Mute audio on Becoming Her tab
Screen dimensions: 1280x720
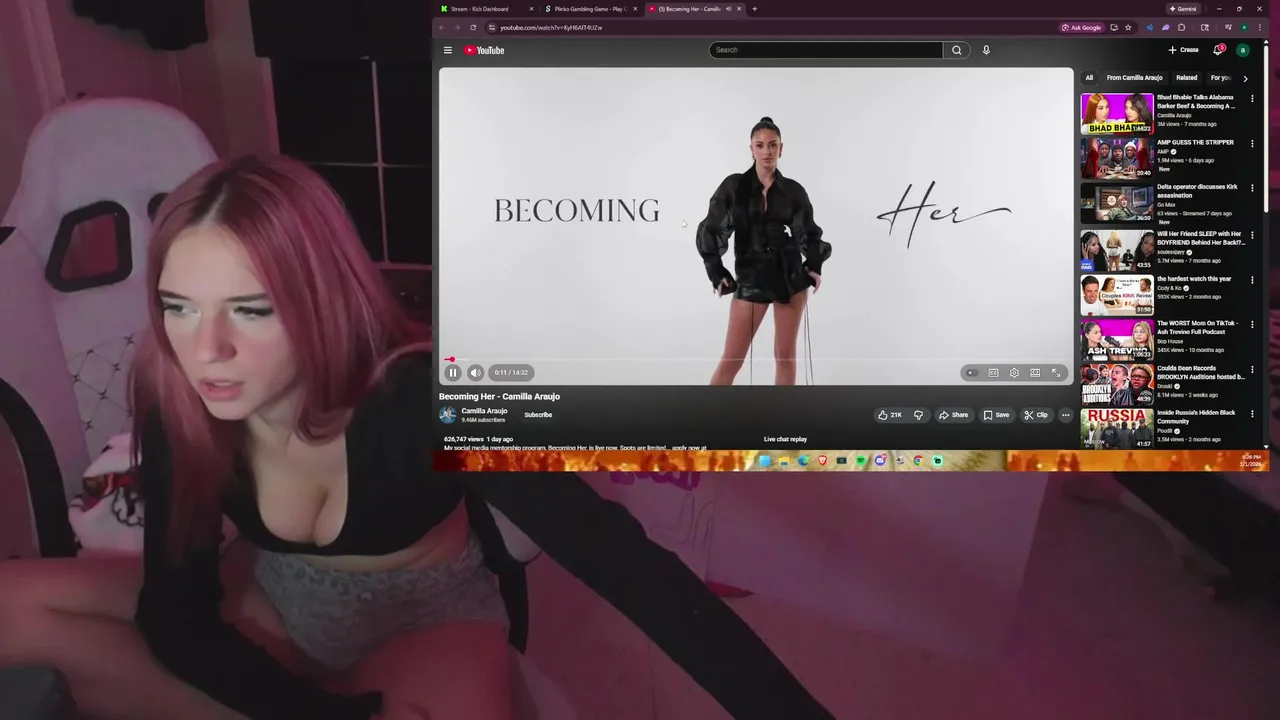[x=728, y=9]
